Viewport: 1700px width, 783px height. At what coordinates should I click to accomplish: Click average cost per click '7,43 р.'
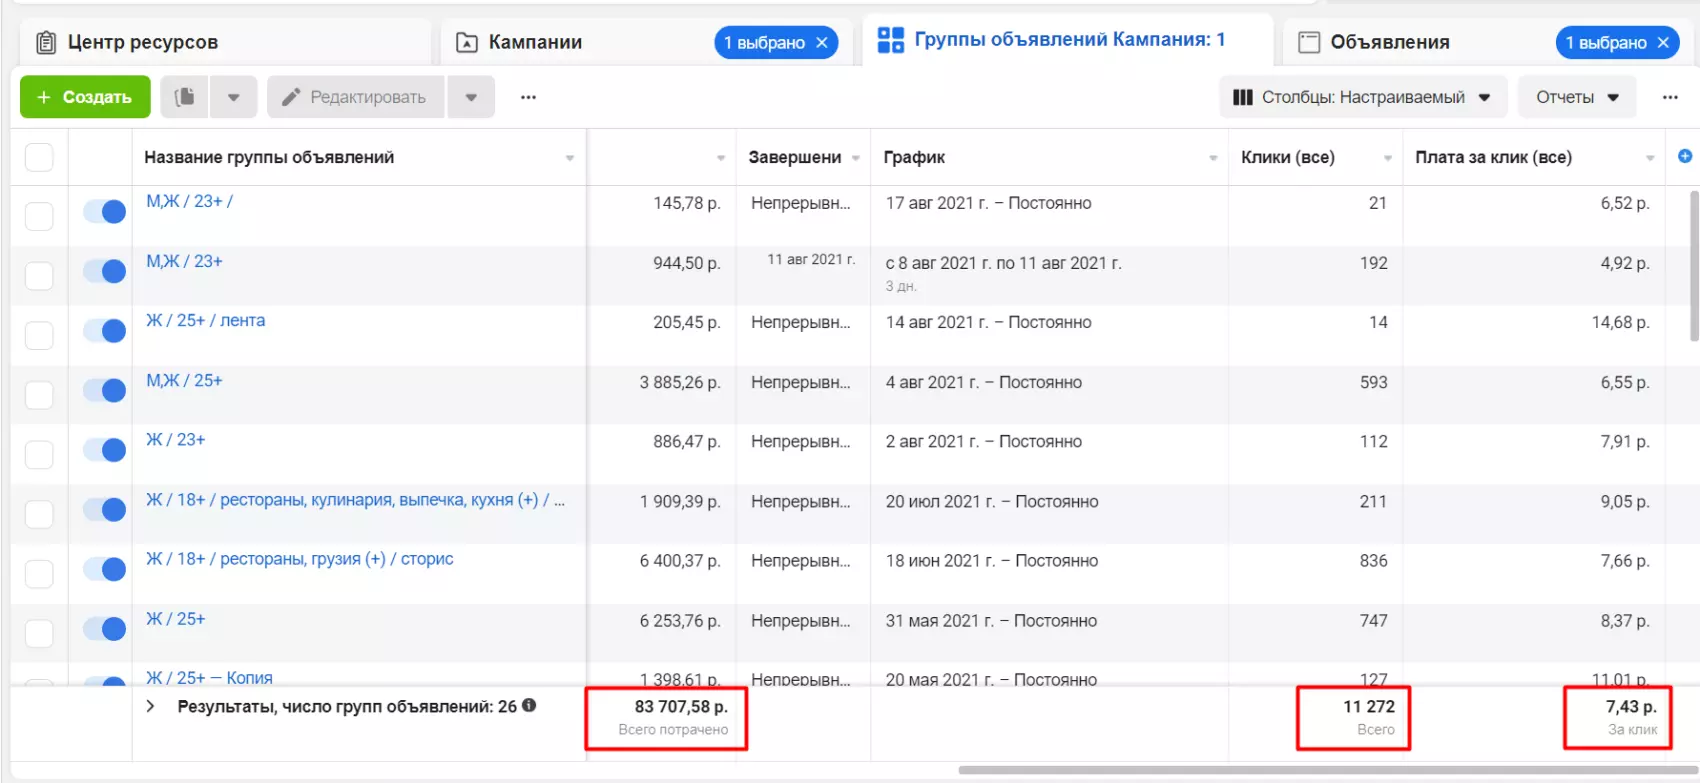[1631, 706]
